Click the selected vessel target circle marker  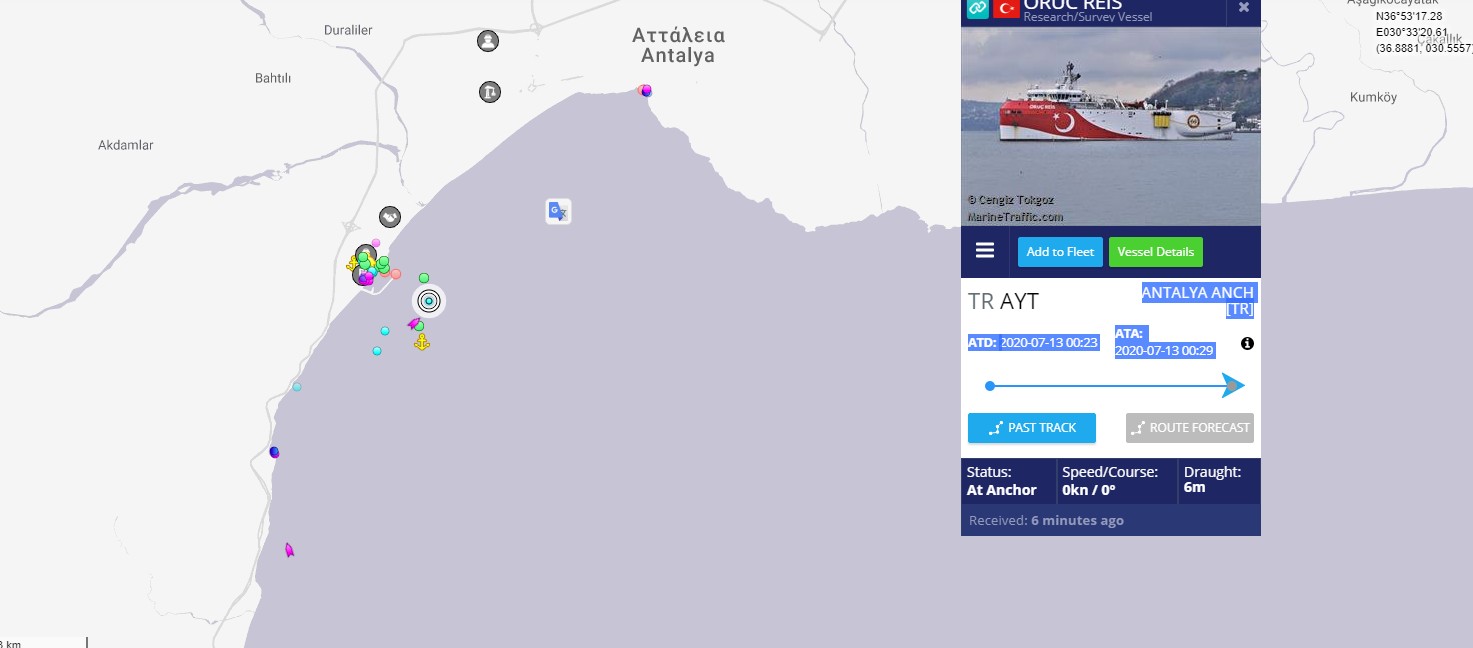[429, 301]
